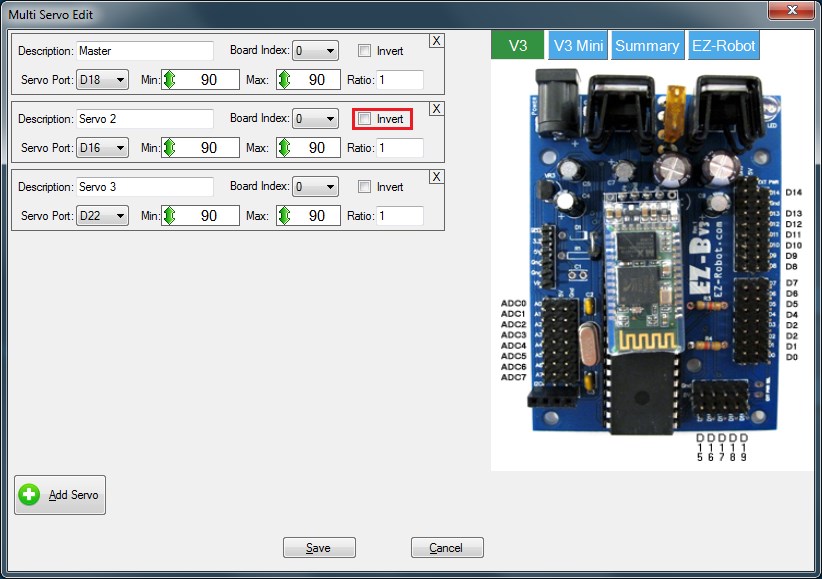Click the Master description field
This screenshot has height=579, width=822.
coord(145,51)
